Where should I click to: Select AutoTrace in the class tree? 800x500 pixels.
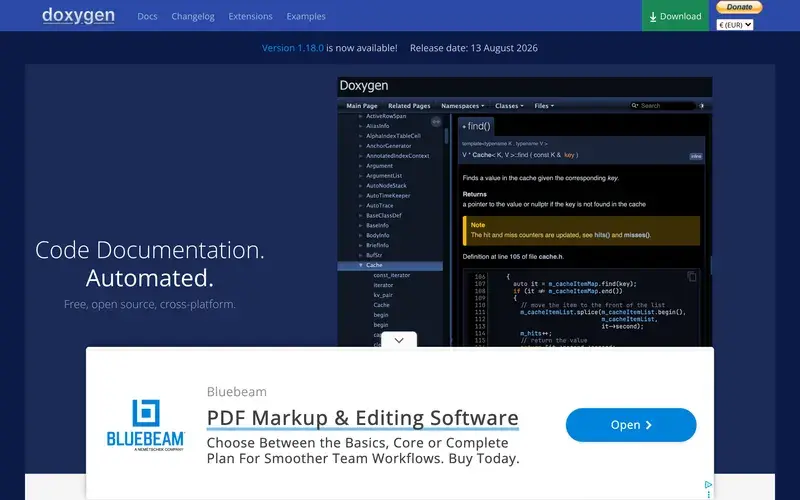(x=380, y=206)
